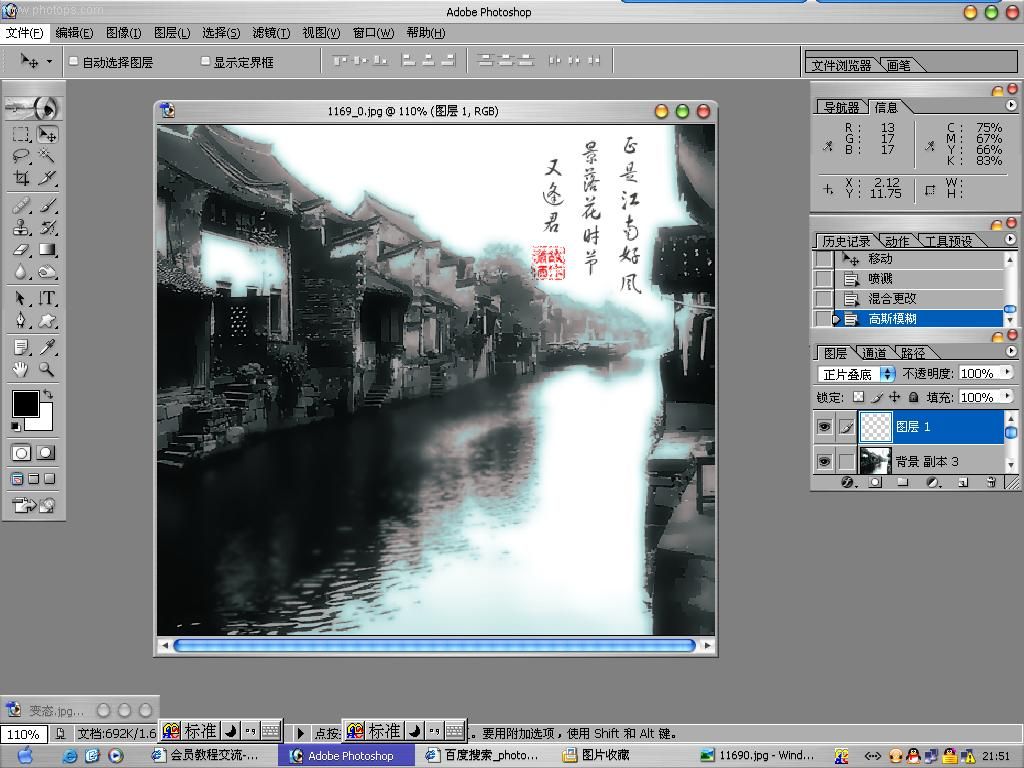Select the Eraser tool
The height and width of the screenshot is (768, 1024).
tap(21, 249)
